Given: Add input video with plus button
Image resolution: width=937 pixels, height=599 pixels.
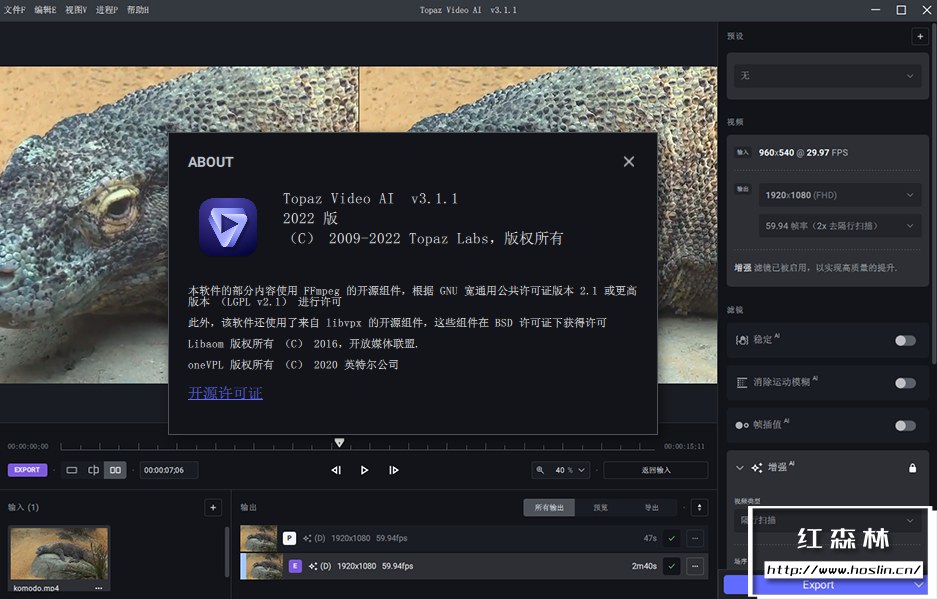Looking at the screenshot, I should [213, 508].
